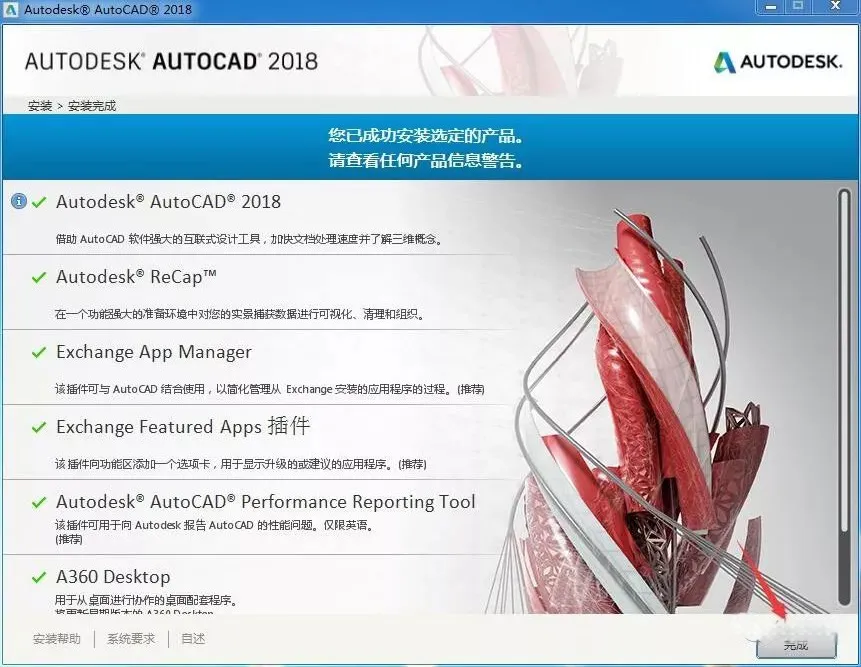Select the Exchange App Manager title
This screenshot has width=861, height=667.
point(154,352)
